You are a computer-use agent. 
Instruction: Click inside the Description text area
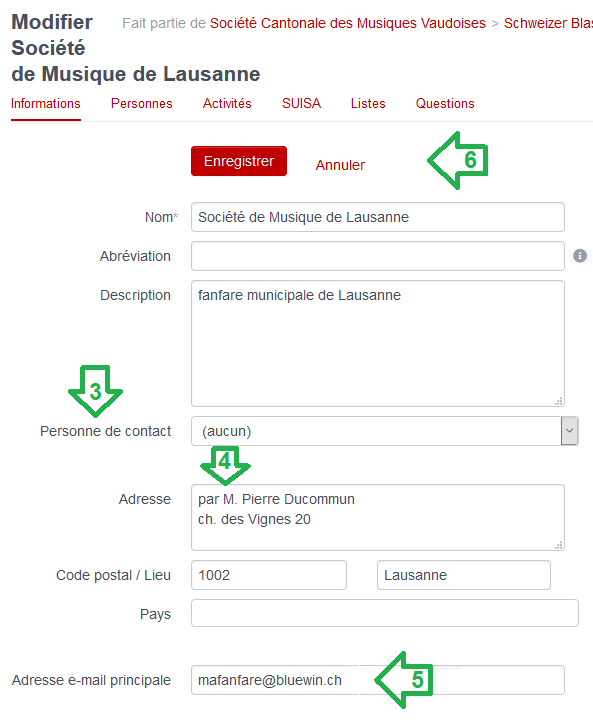coord(378,344)
